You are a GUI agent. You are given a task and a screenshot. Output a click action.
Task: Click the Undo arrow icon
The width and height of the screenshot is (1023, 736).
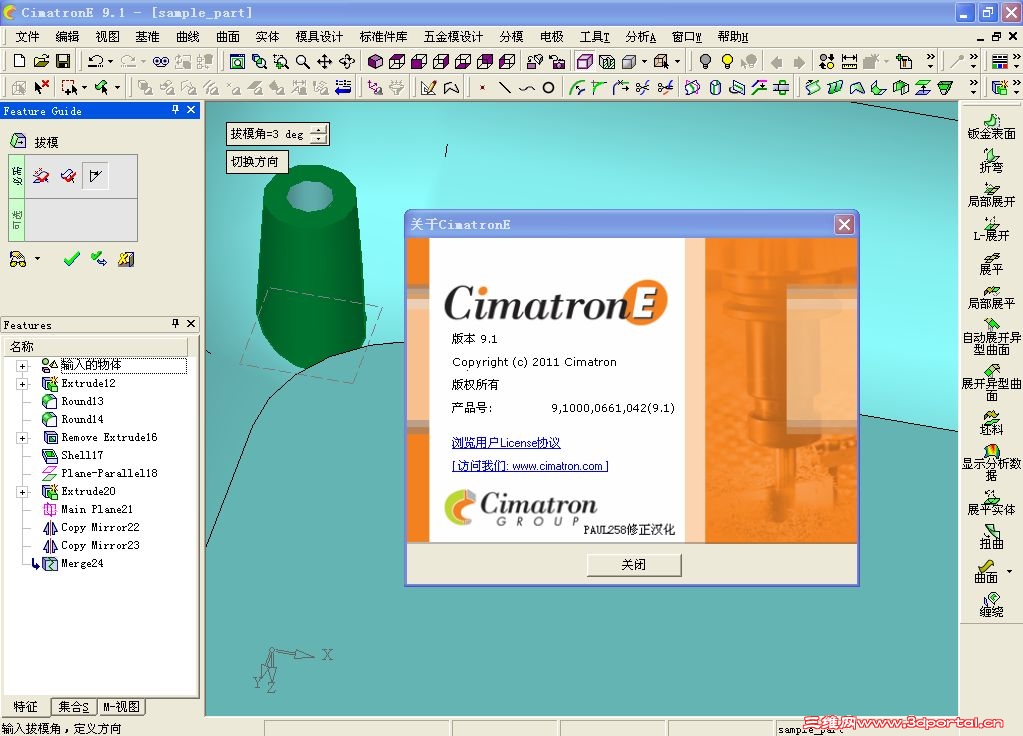95,61
